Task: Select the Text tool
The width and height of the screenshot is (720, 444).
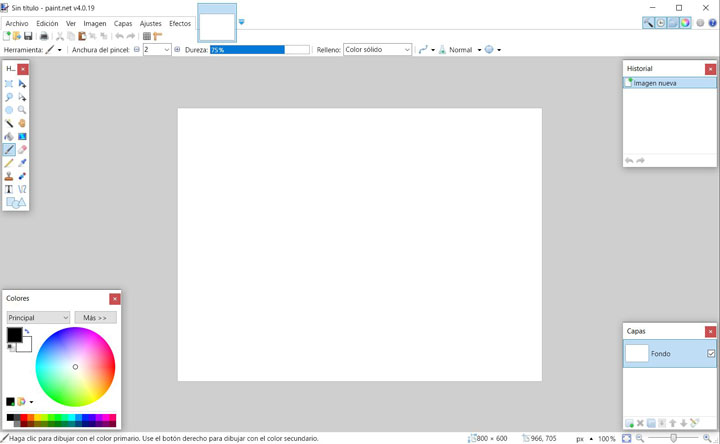Action: tap(9, 189)
